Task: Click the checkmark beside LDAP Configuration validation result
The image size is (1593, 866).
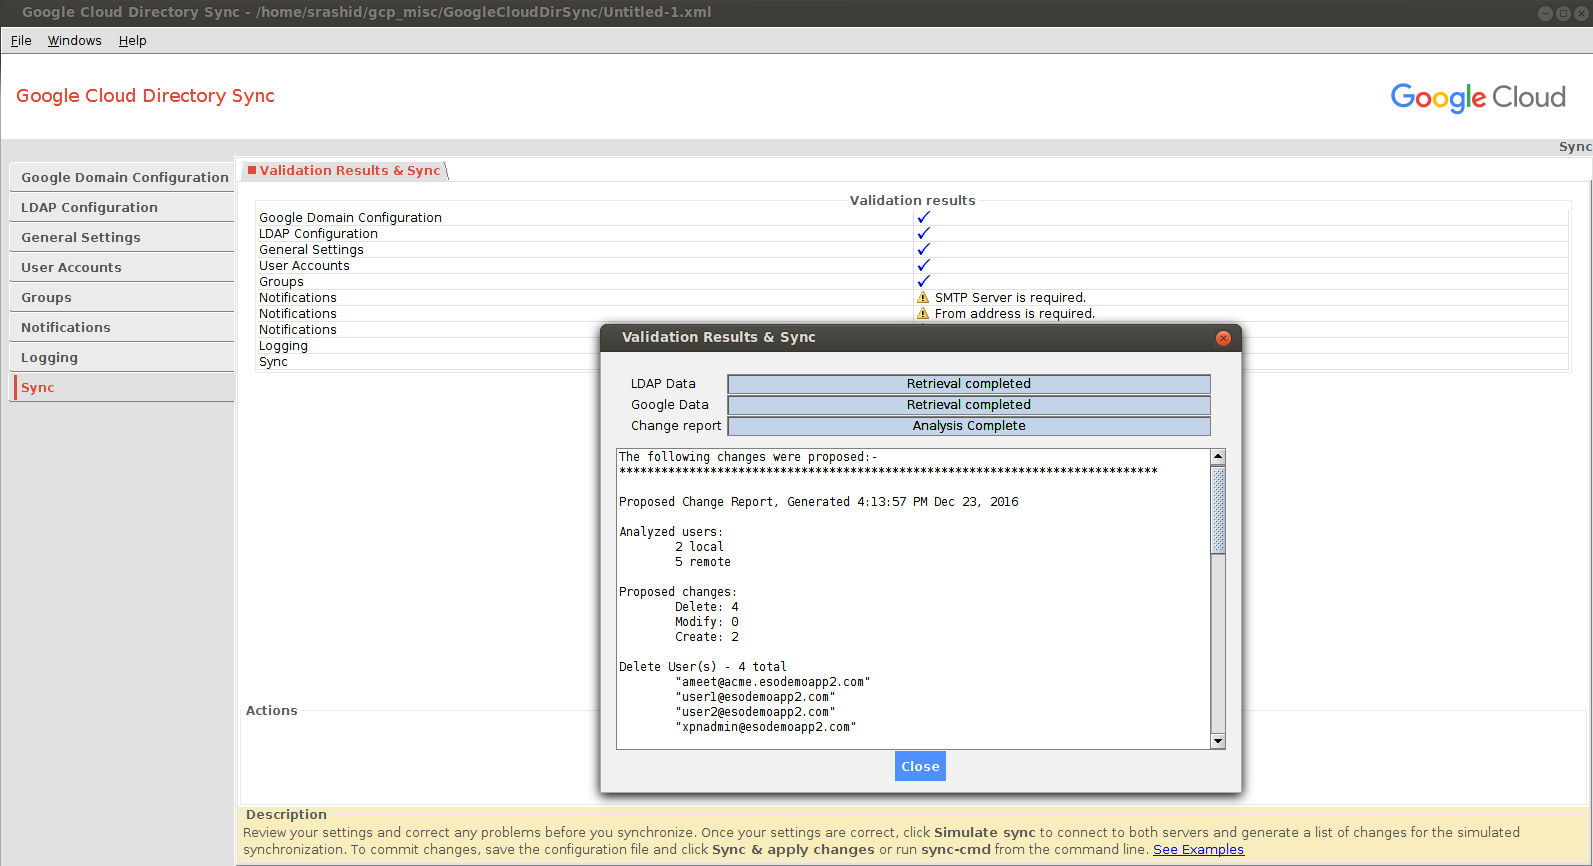Action: (923, 233)
